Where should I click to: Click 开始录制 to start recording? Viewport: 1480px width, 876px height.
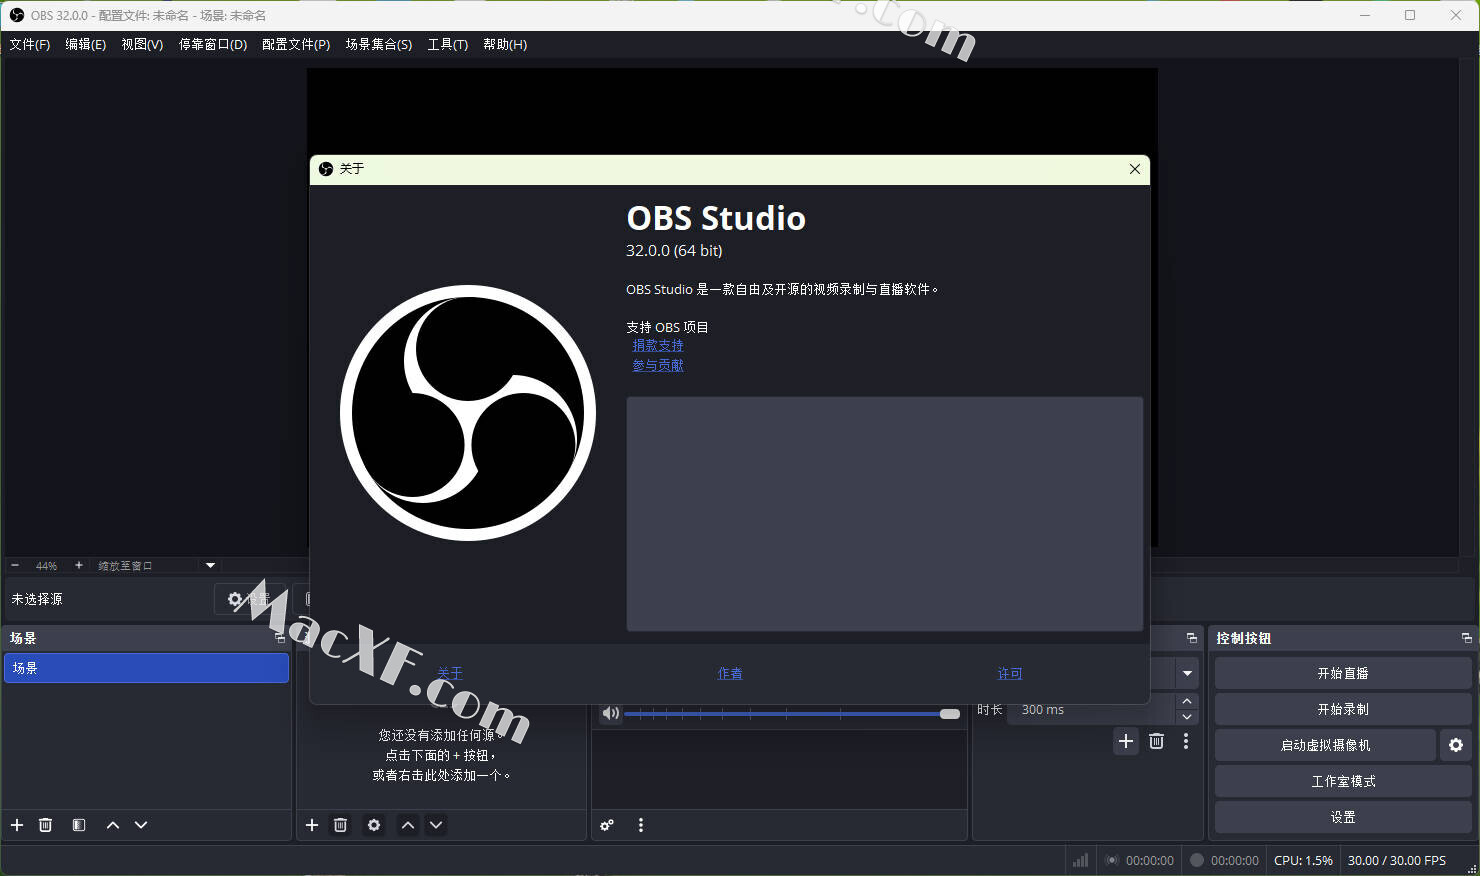[1342, 709]
